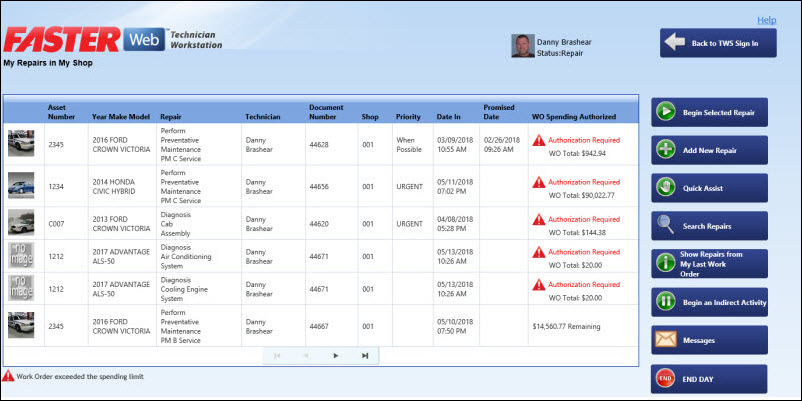The width and height of the screenshot is (802, 401).
Task: Click document number 44656
Action: [x=319, y=187]
